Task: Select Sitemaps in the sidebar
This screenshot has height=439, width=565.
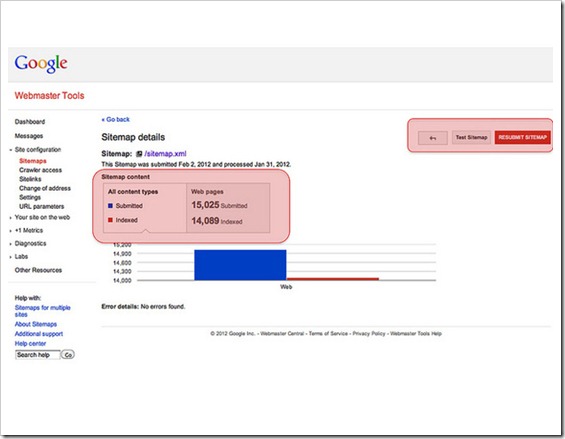Action: (x=33, y=161)
